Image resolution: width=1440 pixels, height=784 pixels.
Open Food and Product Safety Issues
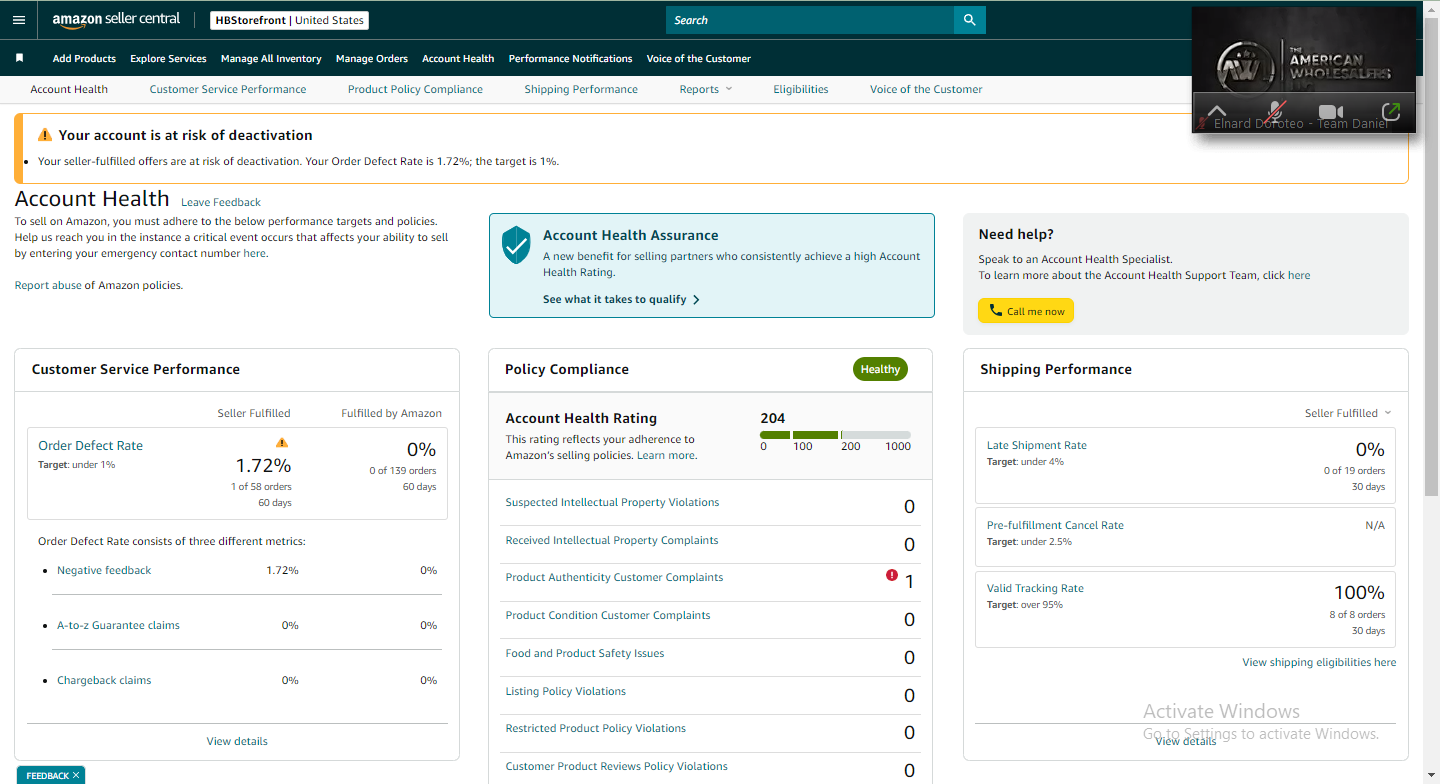585,653
